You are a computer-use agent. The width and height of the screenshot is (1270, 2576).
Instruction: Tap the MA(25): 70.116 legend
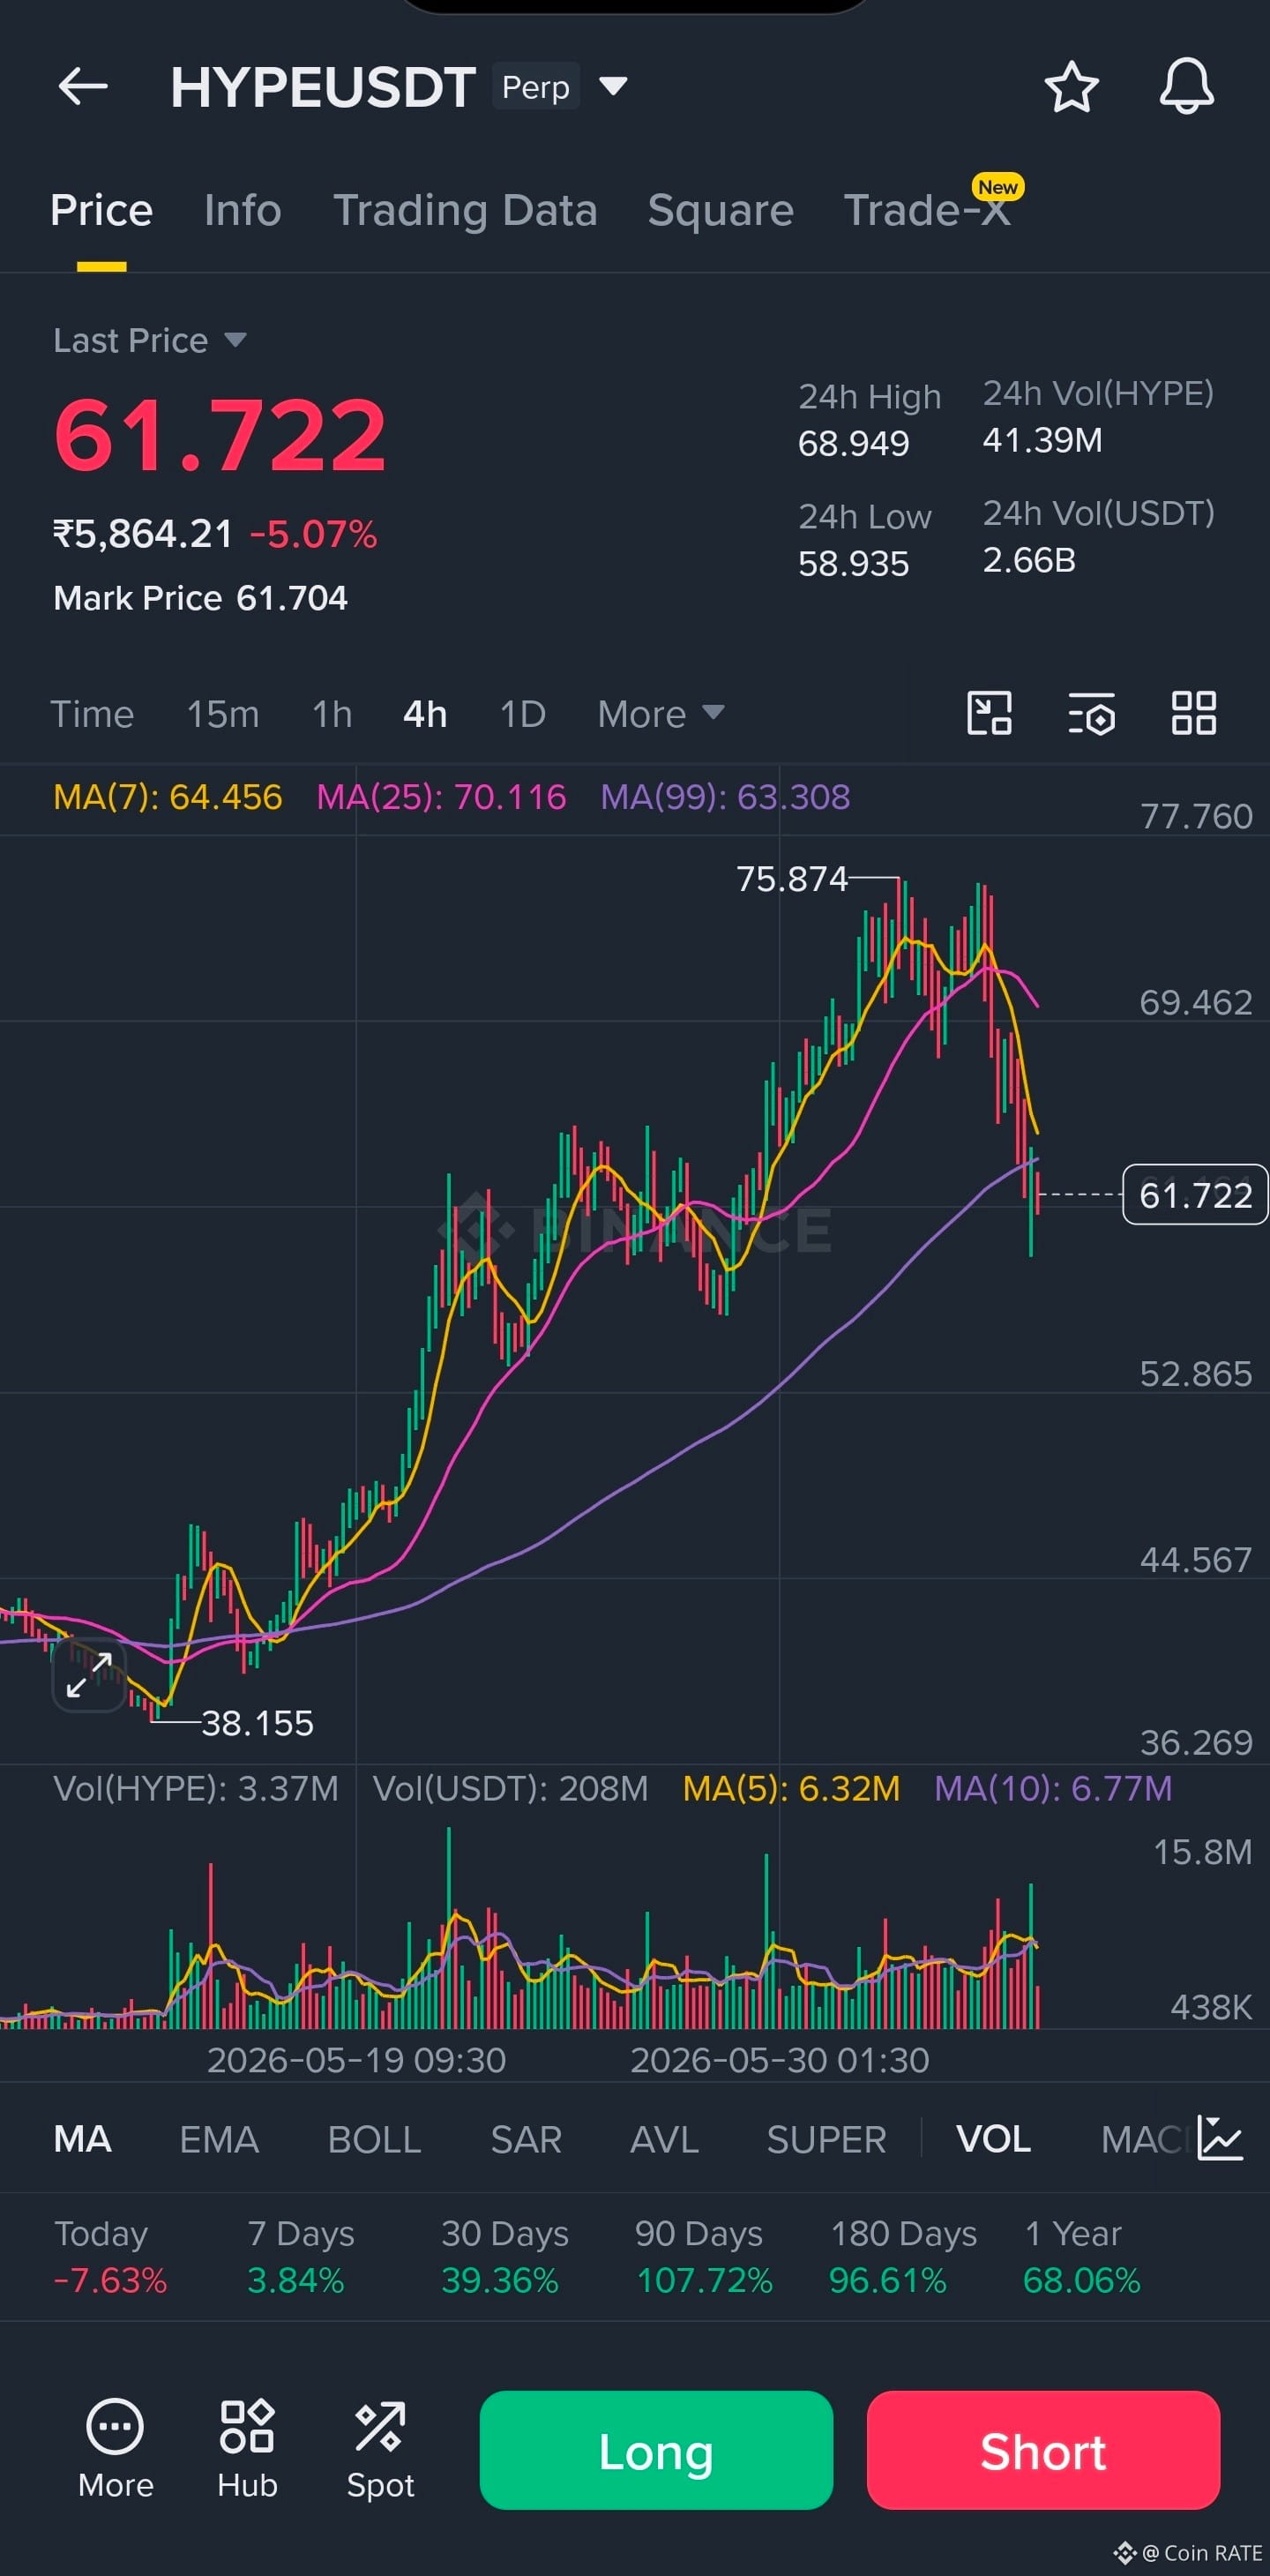coord(441,797)
